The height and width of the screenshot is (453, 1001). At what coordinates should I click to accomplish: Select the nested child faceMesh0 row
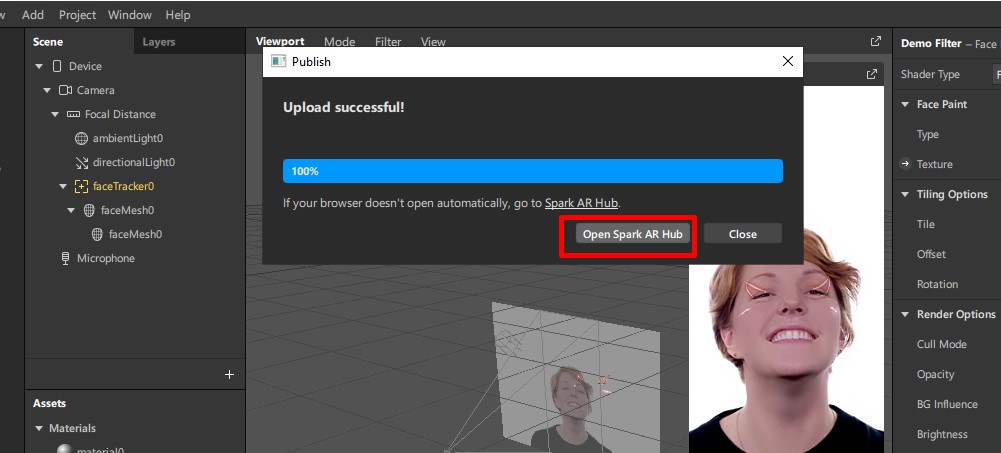(135, 234)
